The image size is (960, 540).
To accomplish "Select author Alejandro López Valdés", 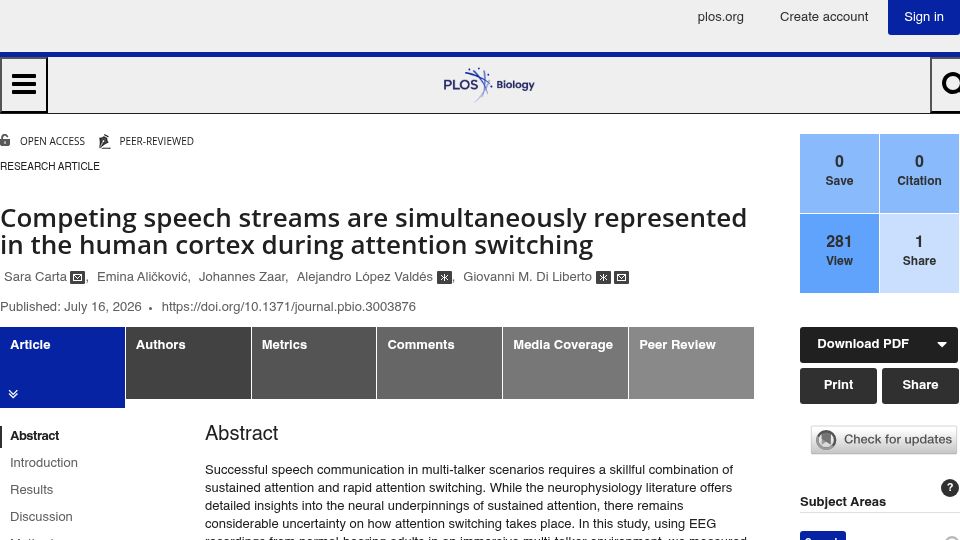I will [x=365, y=277].
